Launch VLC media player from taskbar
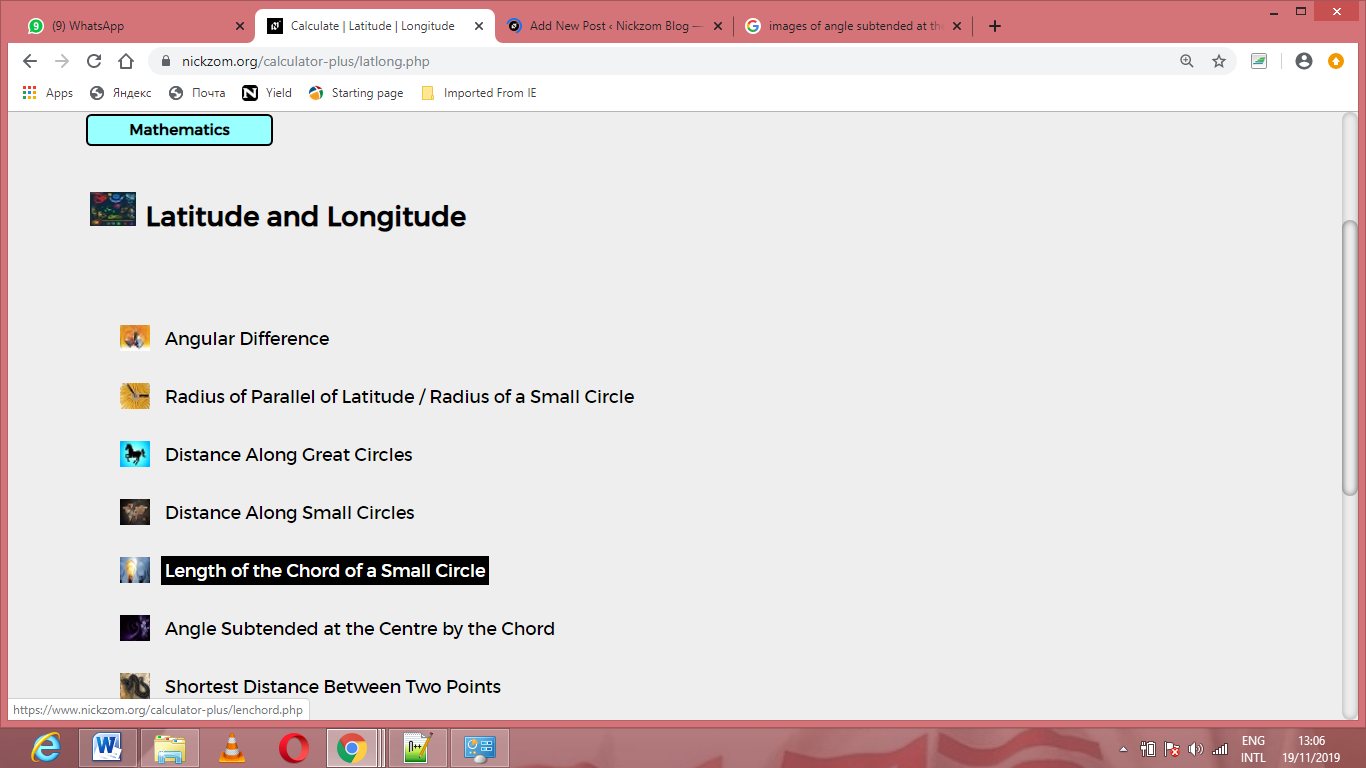This screenshot has width=1366, height=768. [x=231, y=747]
